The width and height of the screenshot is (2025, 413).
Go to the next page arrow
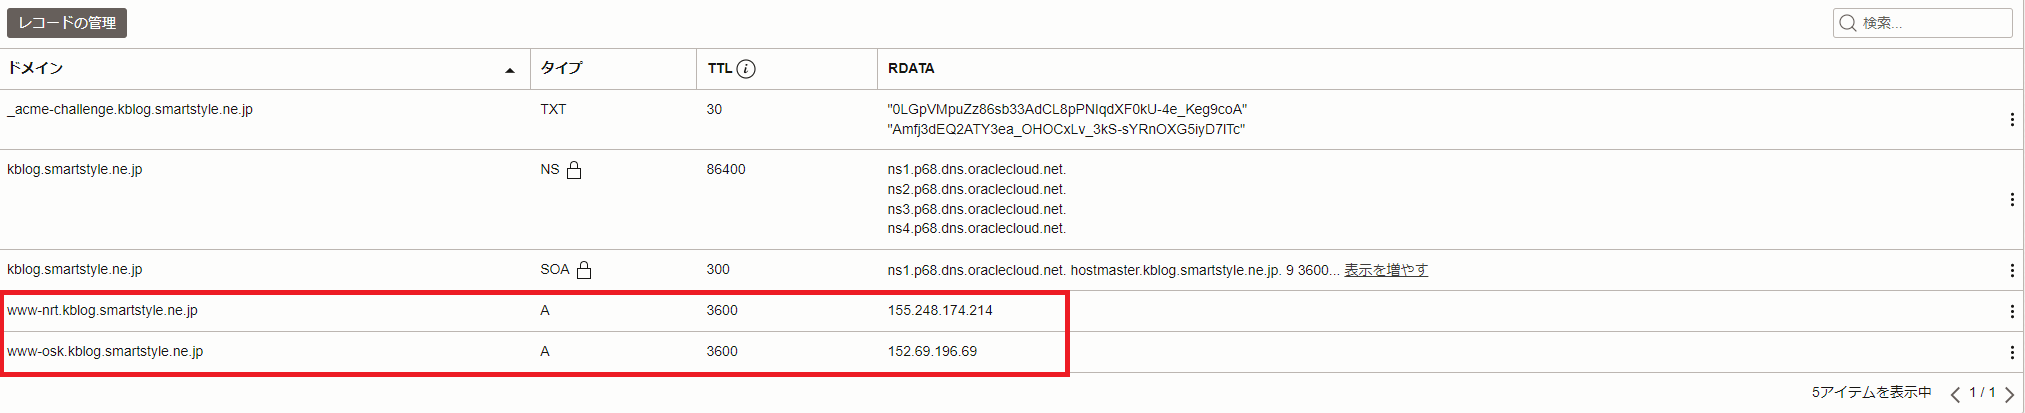pyautogui.click(x=2009, y=394)
